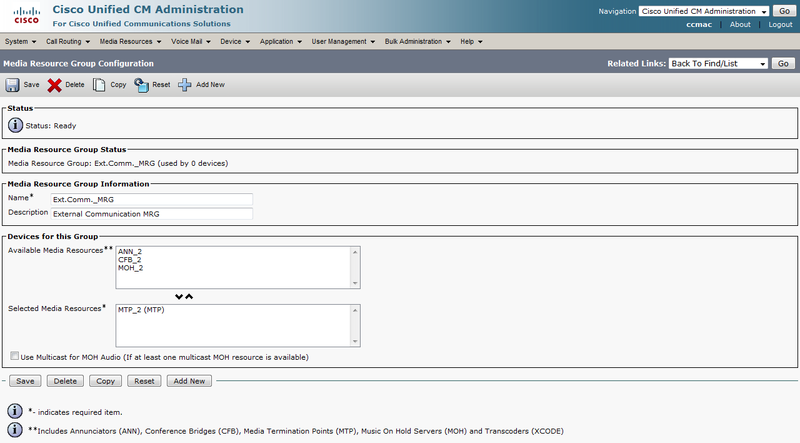Click the Cisco logo
This screenshot has width=800, height=443.
(27, 16)
